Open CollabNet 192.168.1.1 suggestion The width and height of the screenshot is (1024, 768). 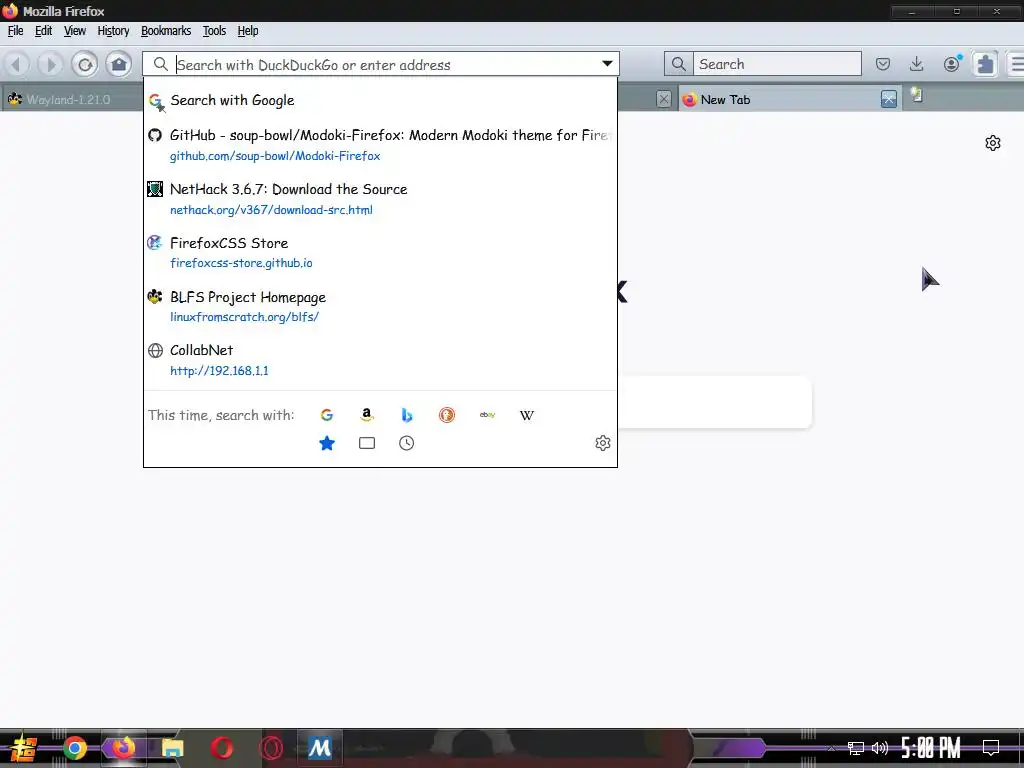(x=380, y=360)
